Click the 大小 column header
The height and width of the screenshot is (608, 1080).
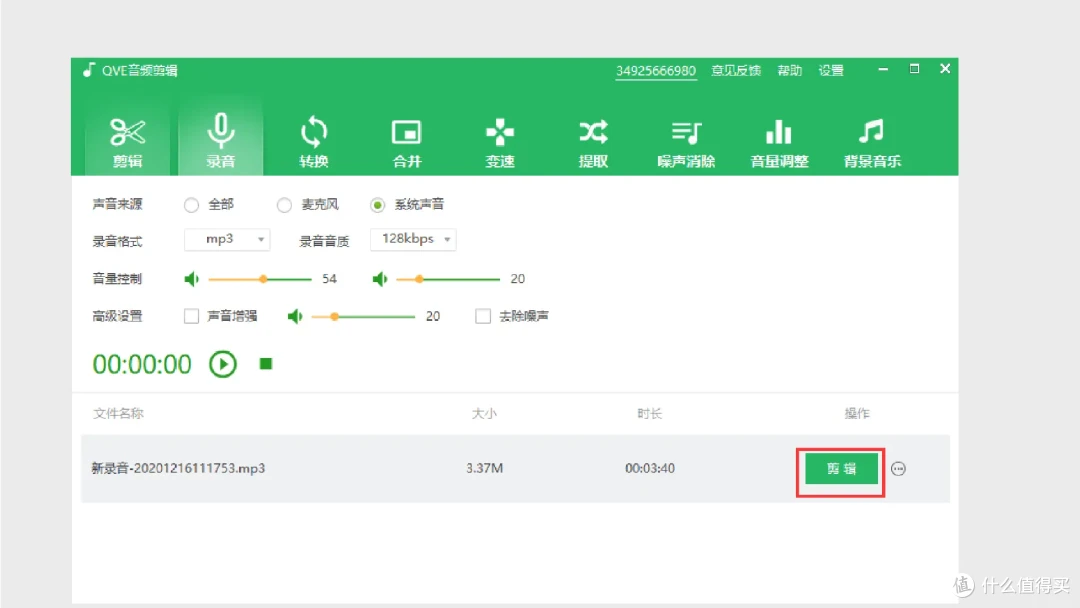(484, 413)
